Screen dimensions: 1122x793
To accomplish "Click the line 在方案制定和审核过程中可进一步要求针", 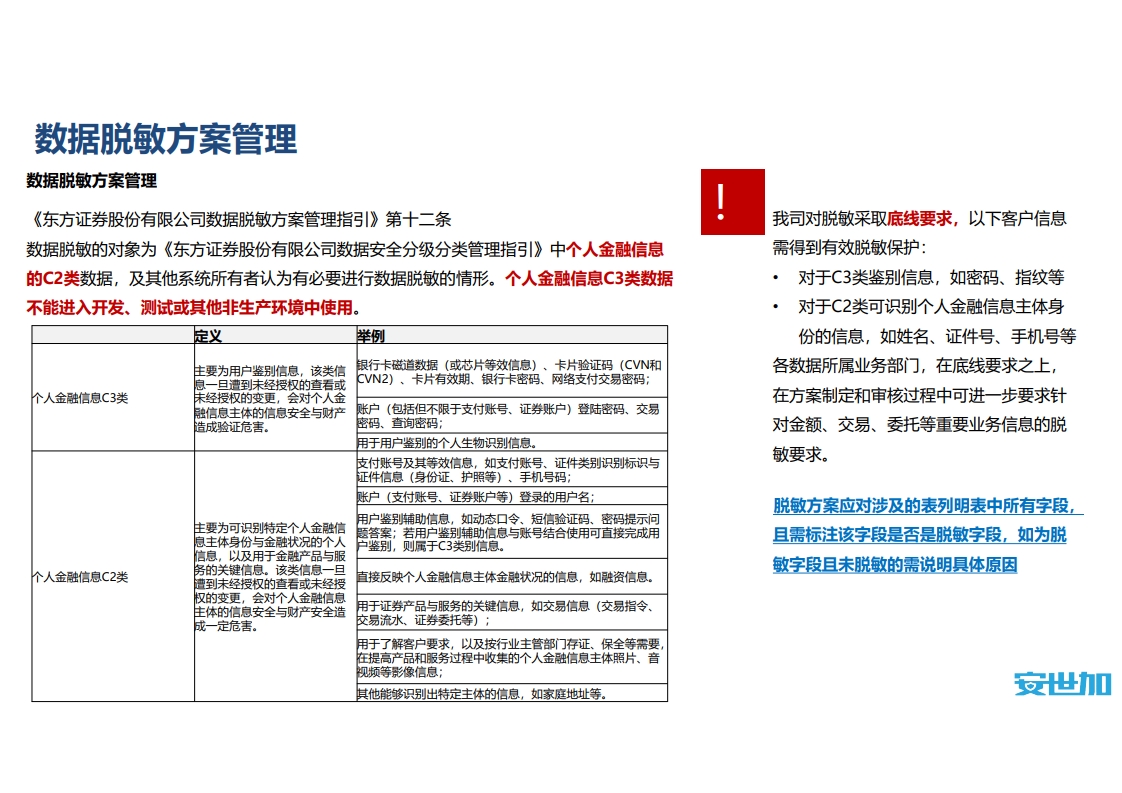I will (x=919, y=395).
